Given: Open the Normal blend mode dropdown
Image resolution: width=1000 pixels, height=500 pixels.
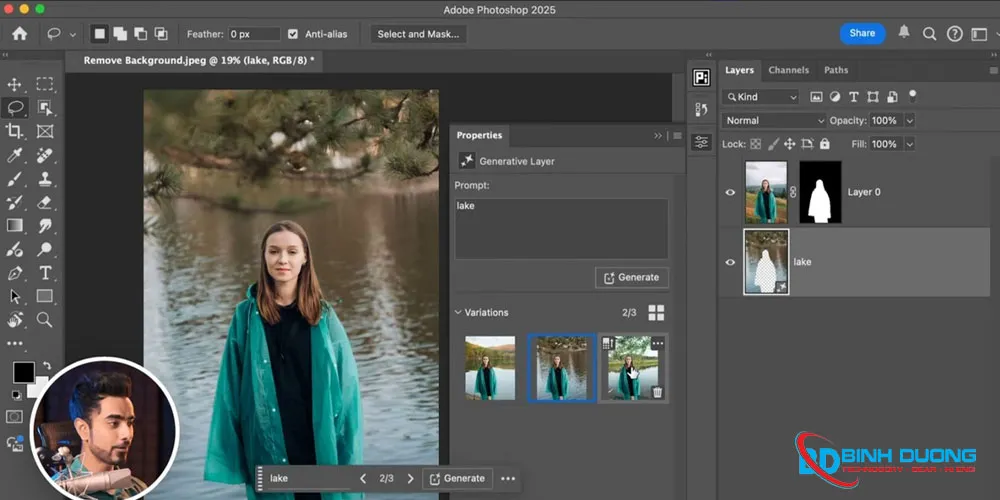Looking at the screenshot, I should 774,121.
